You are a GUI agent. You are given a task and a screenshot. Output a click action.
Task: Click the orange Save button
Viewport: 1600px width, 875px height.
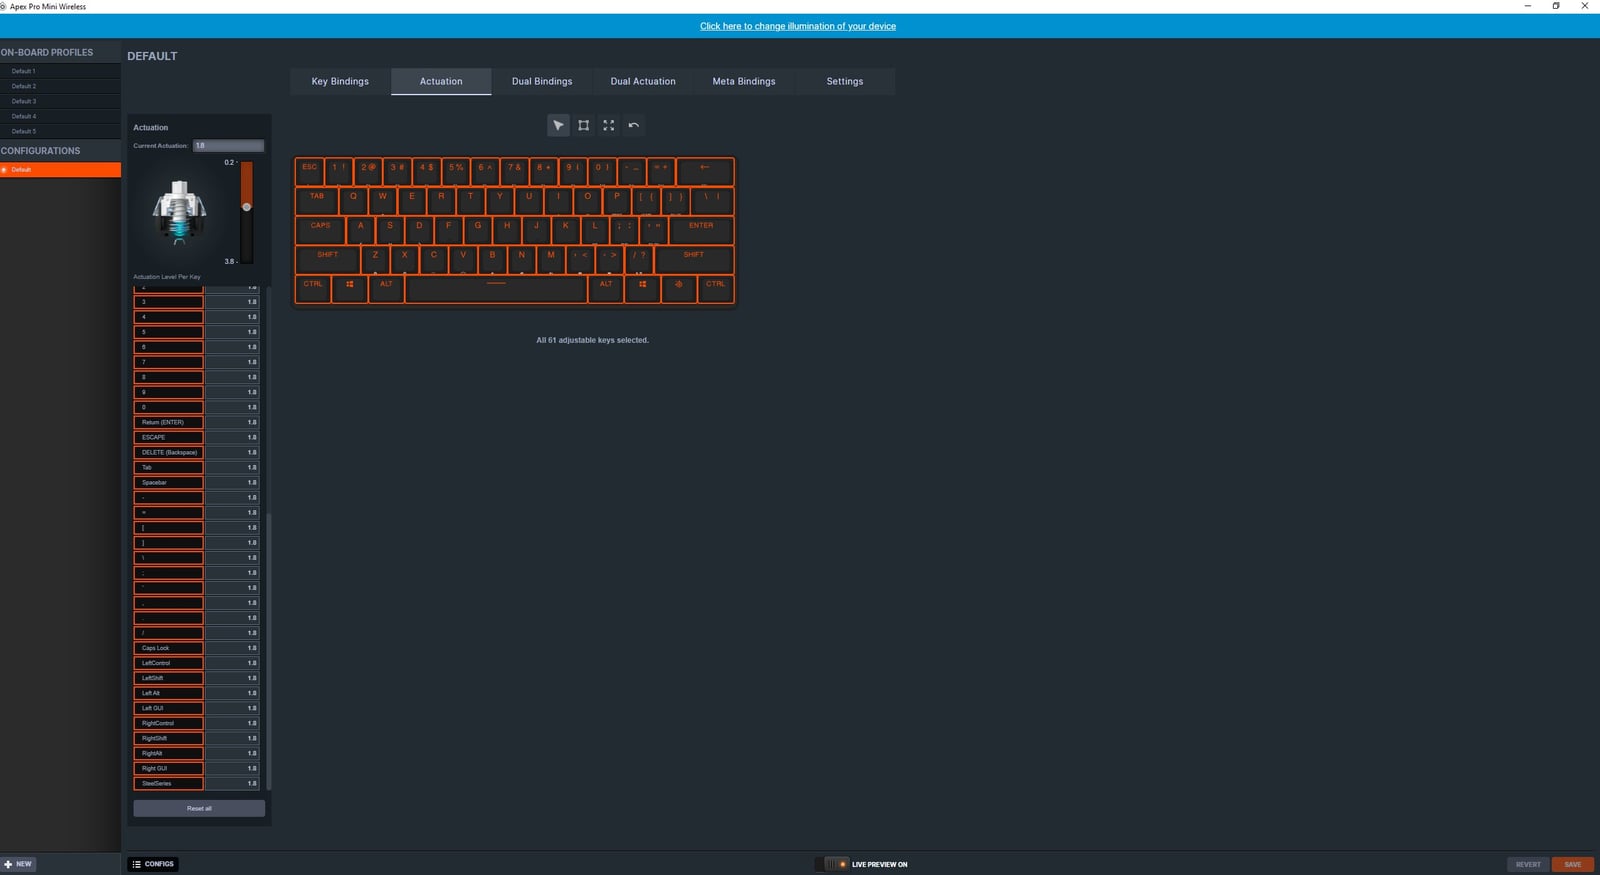pos(1572,864)
